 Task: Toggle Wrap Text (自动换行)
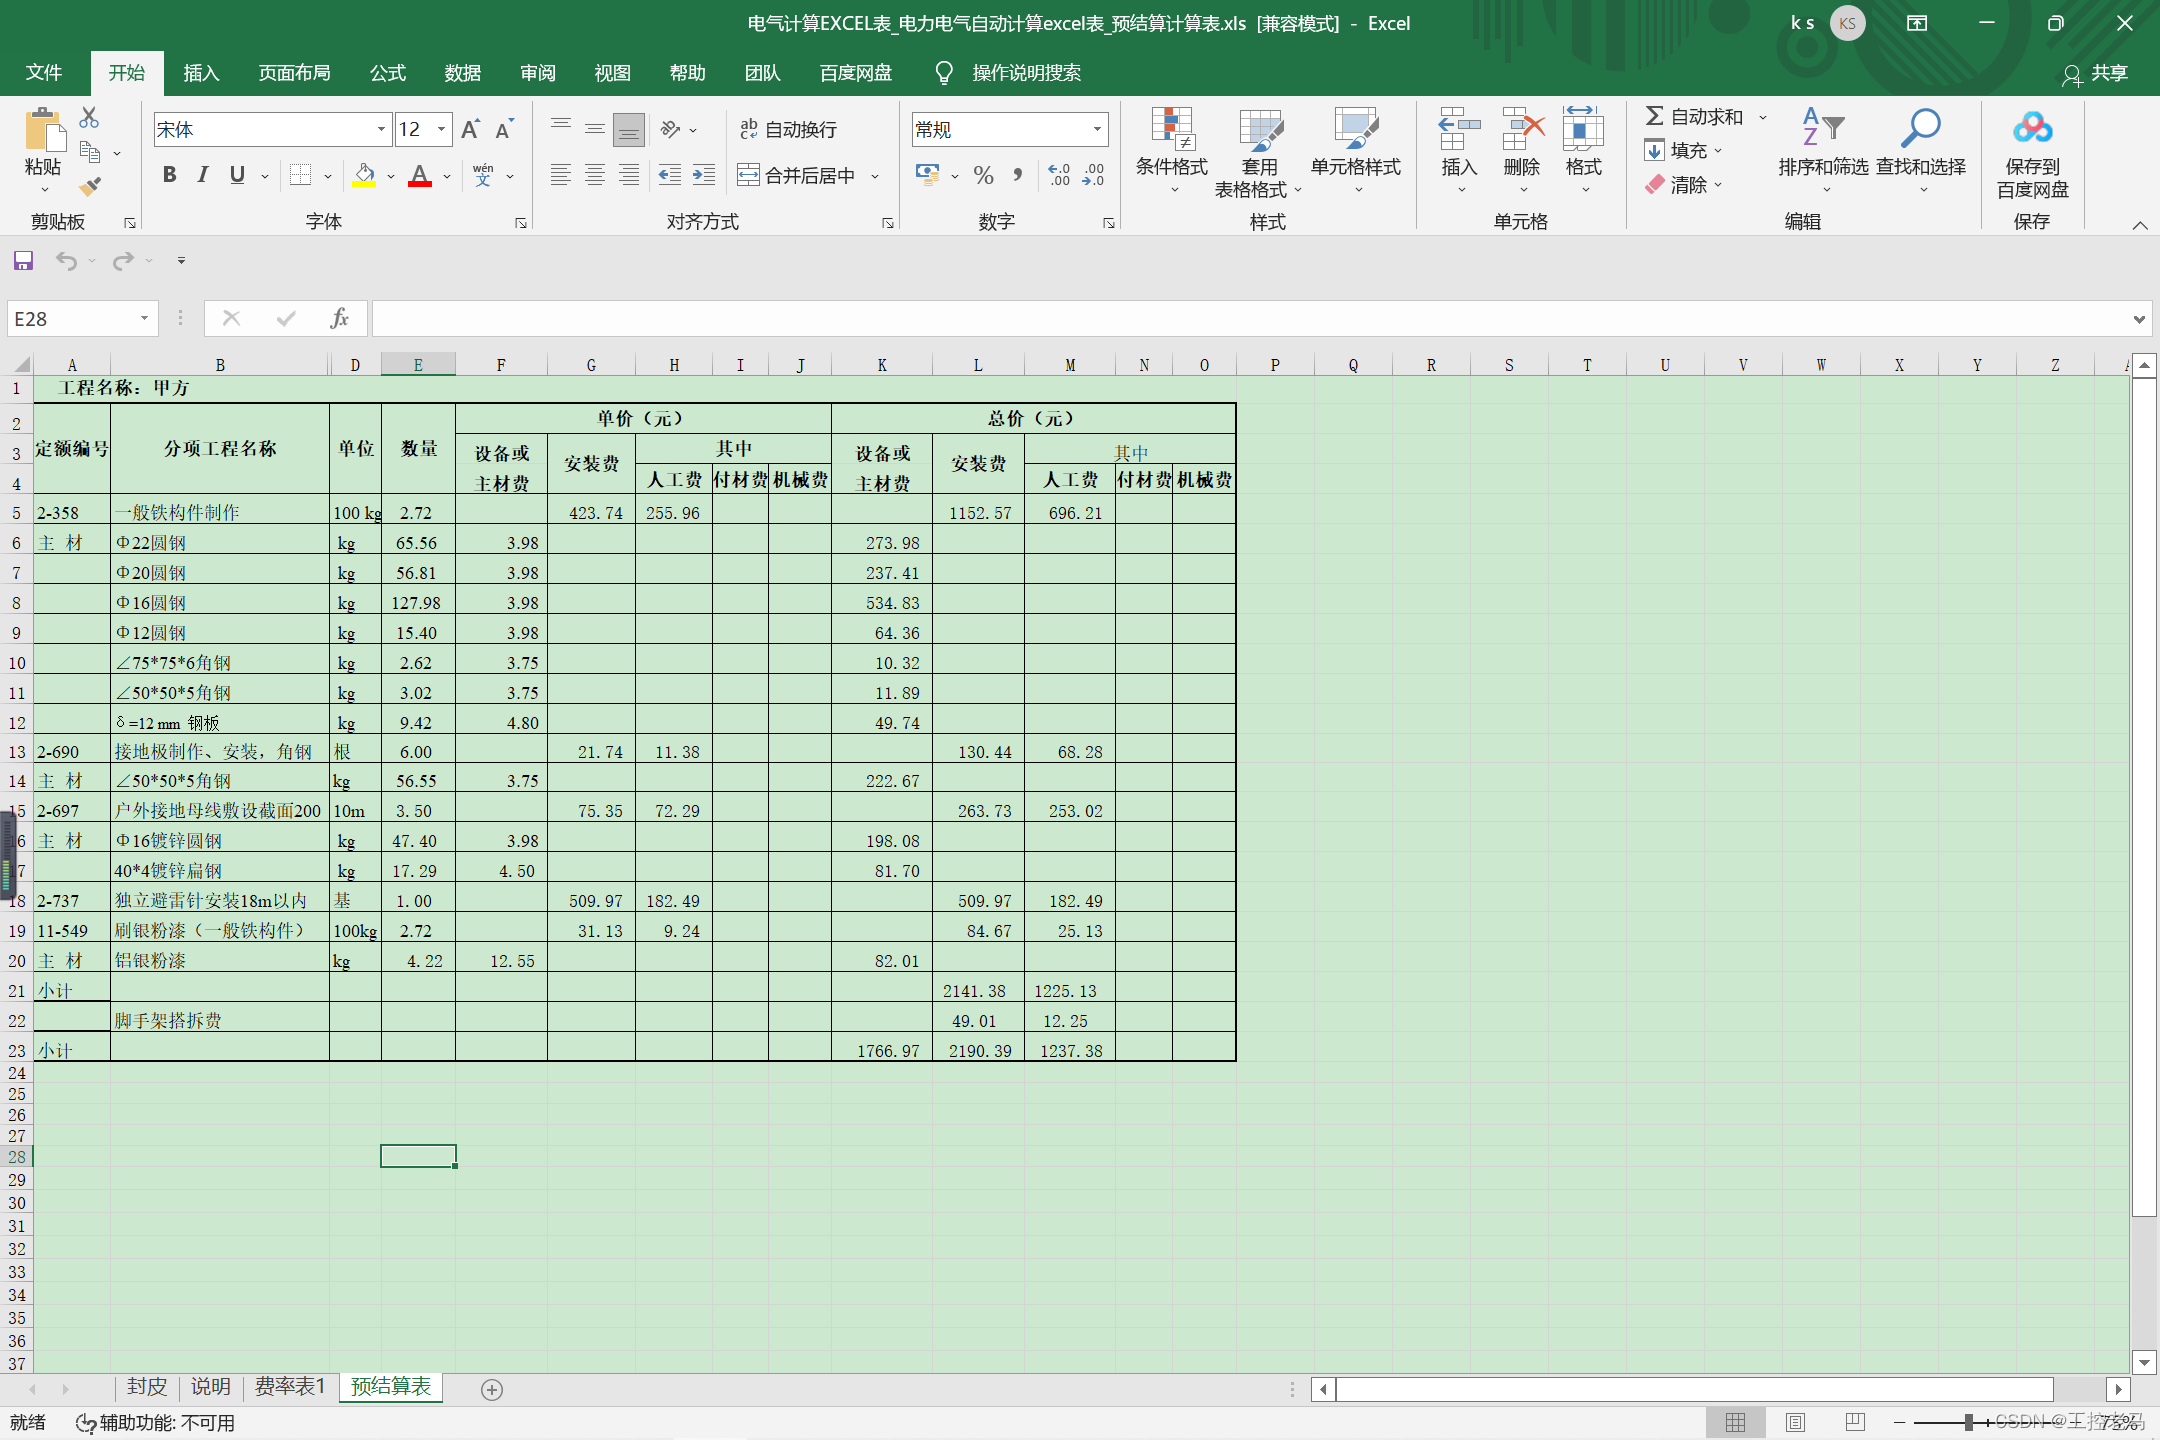tap(788, 129)
